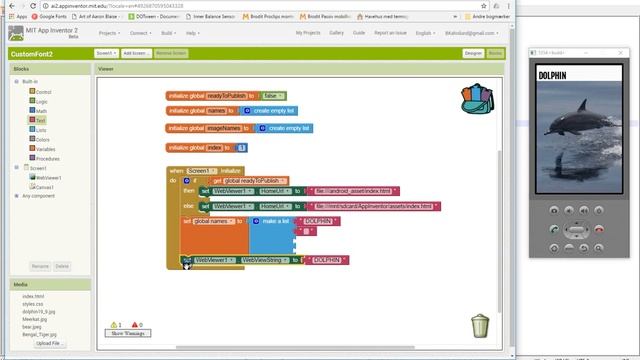Click the trash can in blocks workspace

tap(480, 325)
